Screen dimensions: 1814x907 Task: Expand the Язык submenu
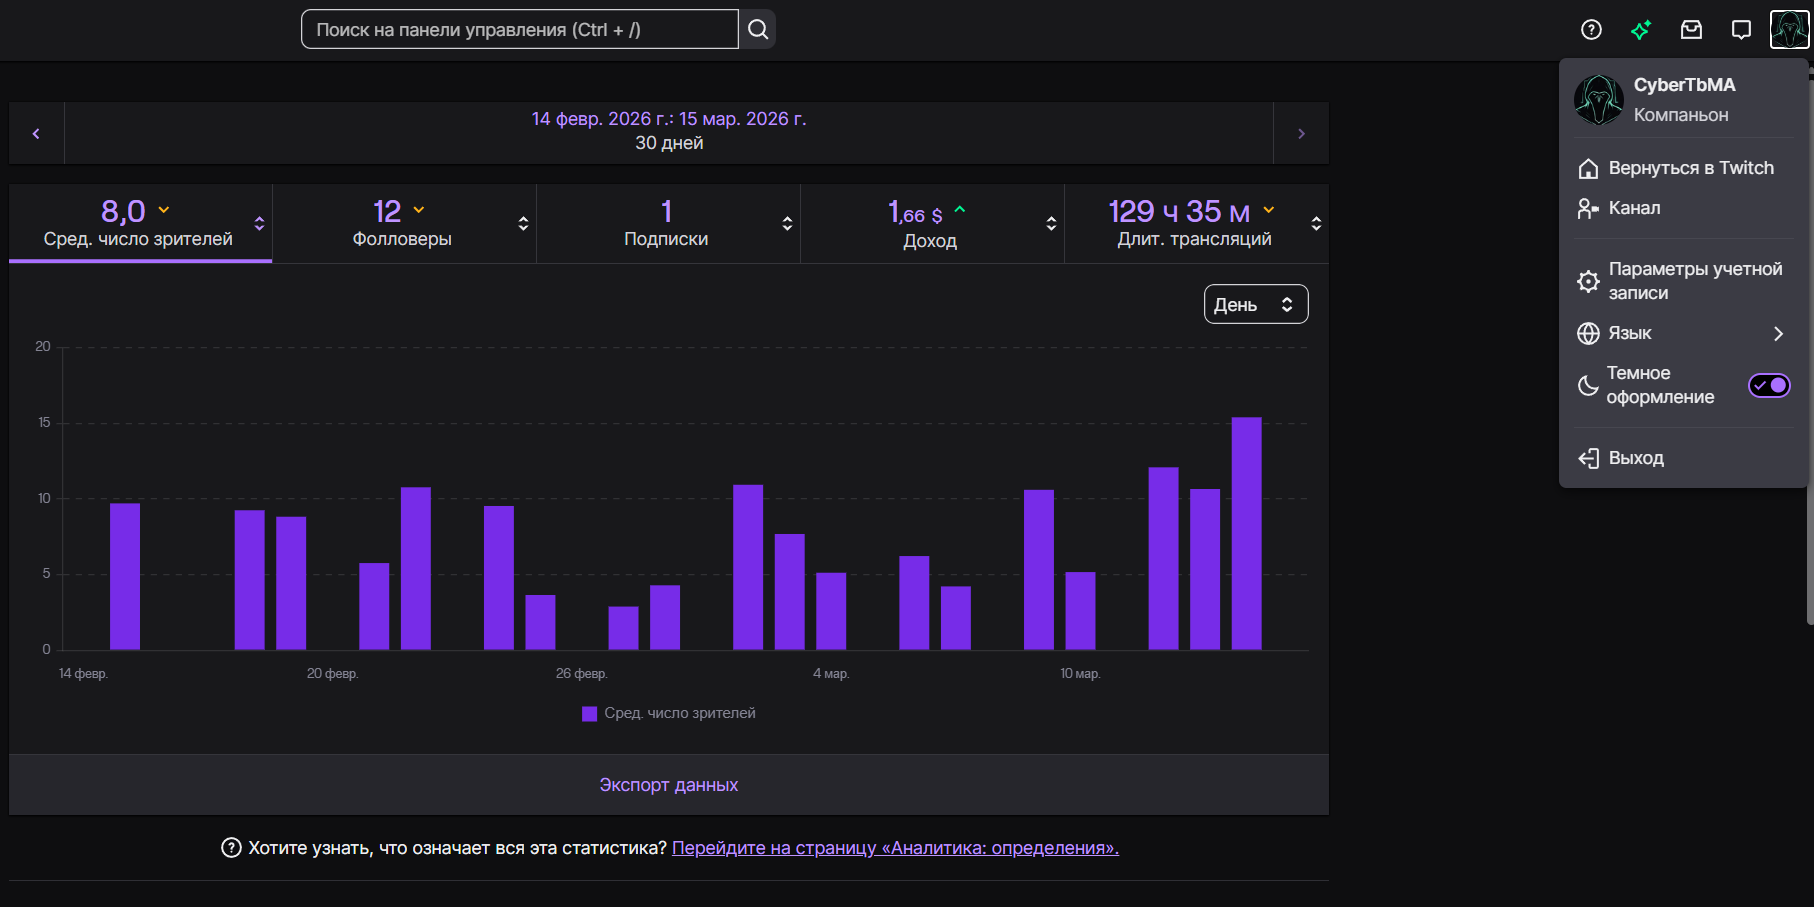point(1682,333)
